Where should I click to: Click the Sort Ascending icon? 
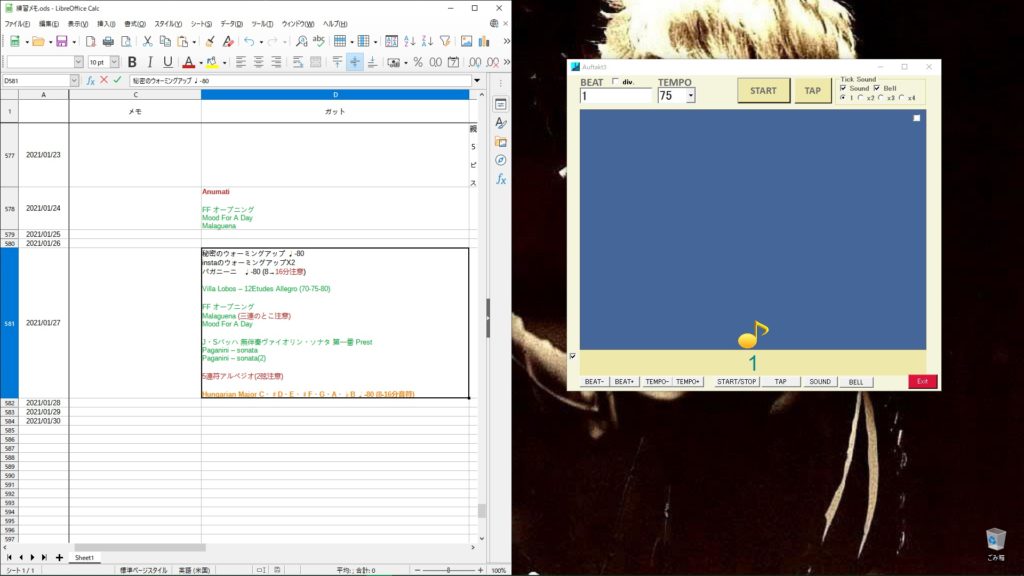[410, 41]
